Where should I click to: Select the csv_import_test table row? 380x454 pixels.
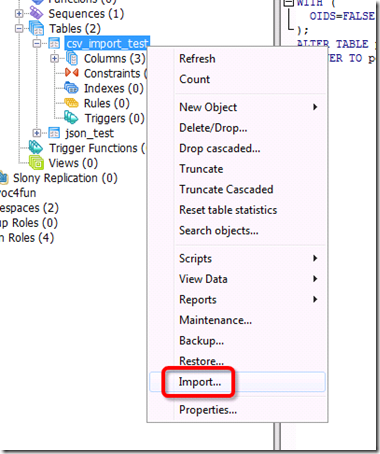pos(107,44)
